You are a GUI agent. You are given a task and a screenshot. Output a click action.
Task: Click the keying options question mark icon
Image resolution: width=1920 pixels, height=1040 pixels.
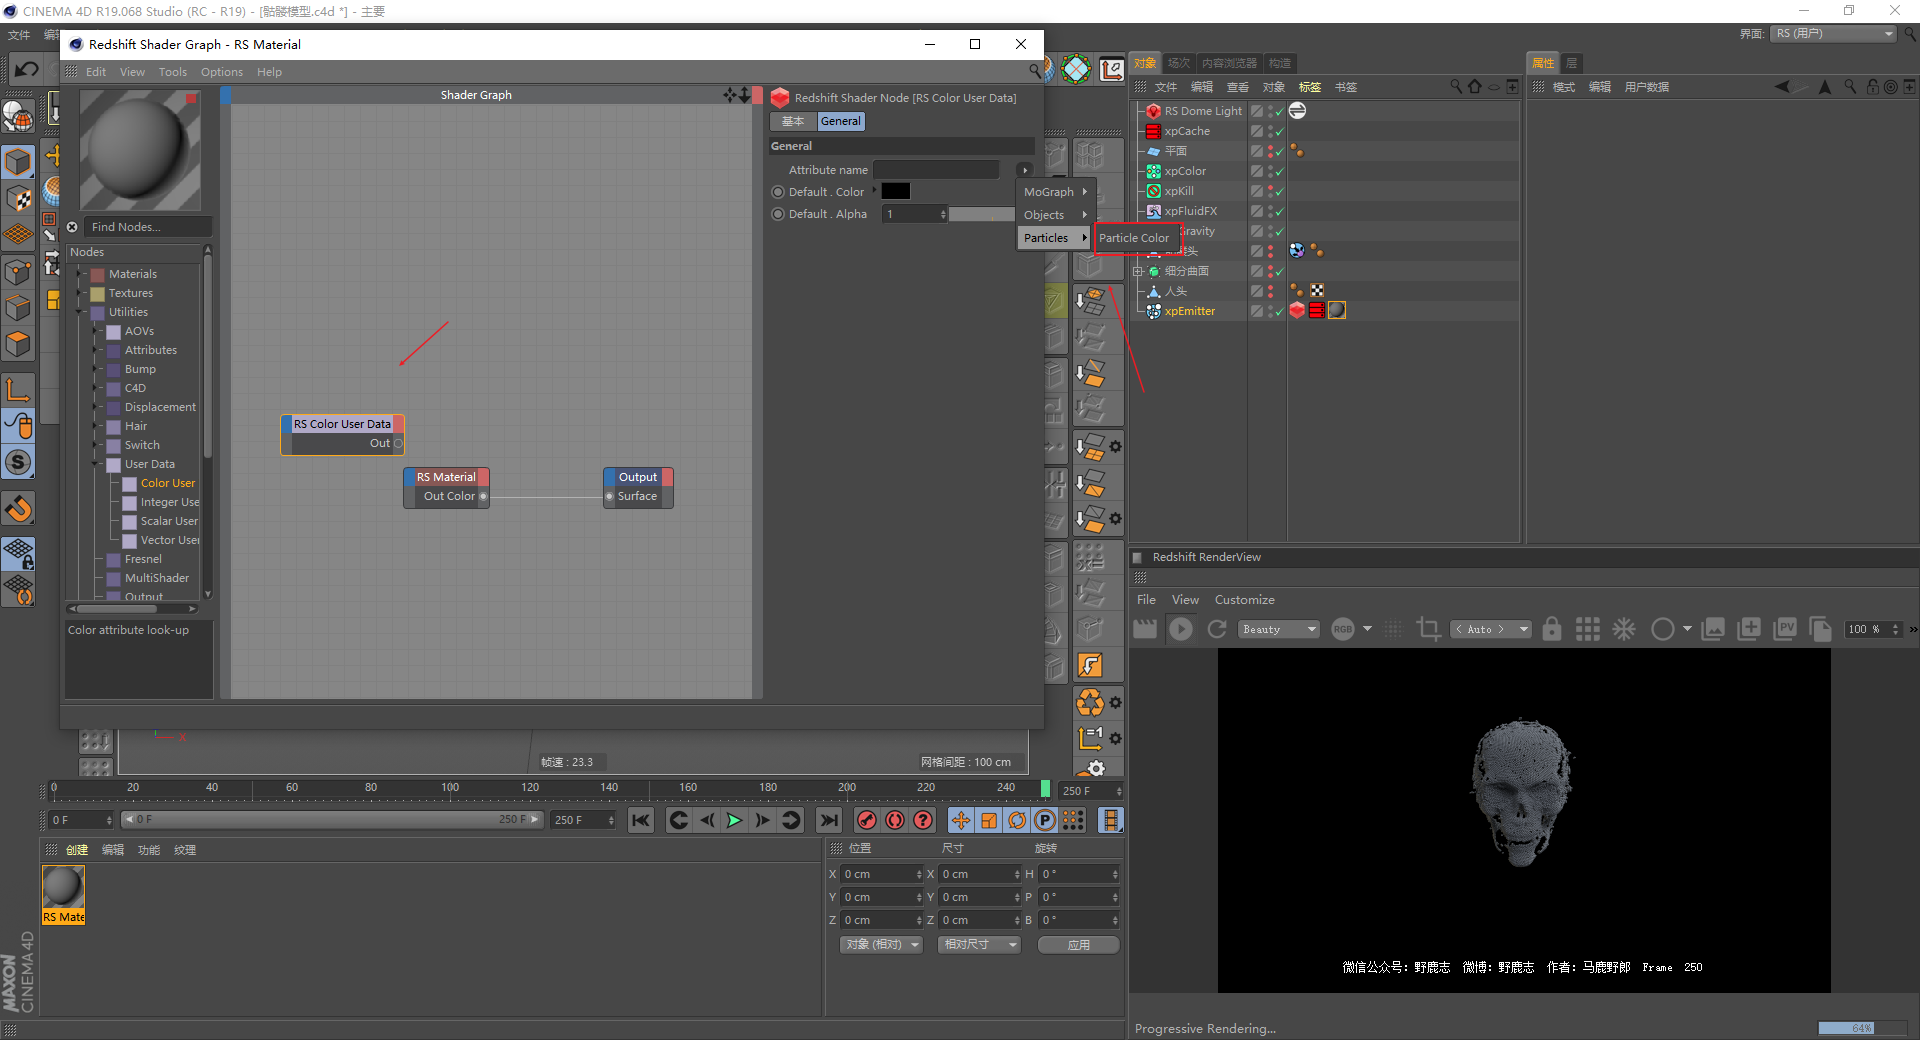pos(923,820)
